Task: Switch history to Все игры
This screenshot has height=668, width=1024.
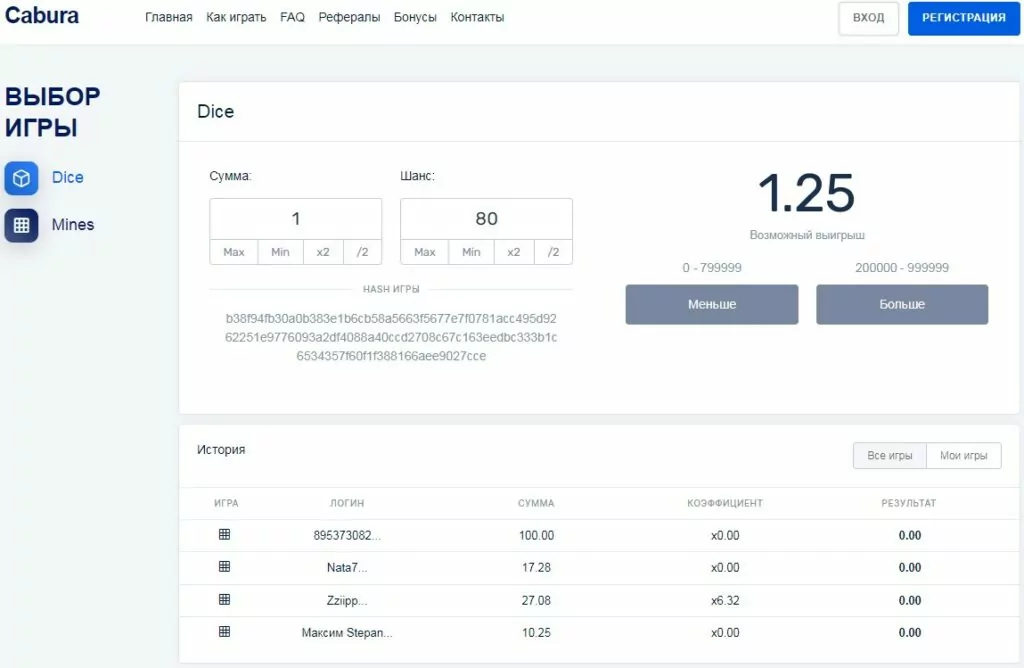Action: click(x=889, y=456)
